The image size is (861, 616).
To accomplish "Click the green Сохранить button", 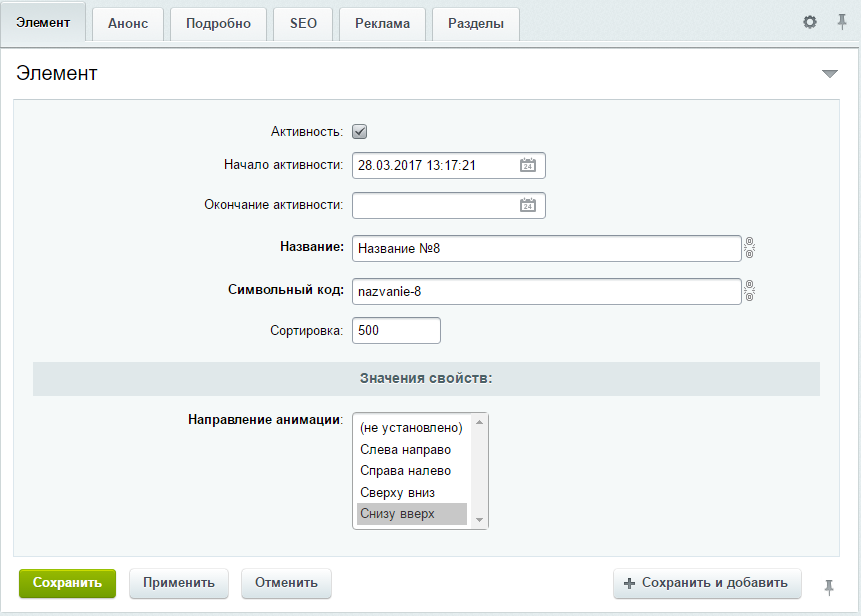I will pos(68,583).
